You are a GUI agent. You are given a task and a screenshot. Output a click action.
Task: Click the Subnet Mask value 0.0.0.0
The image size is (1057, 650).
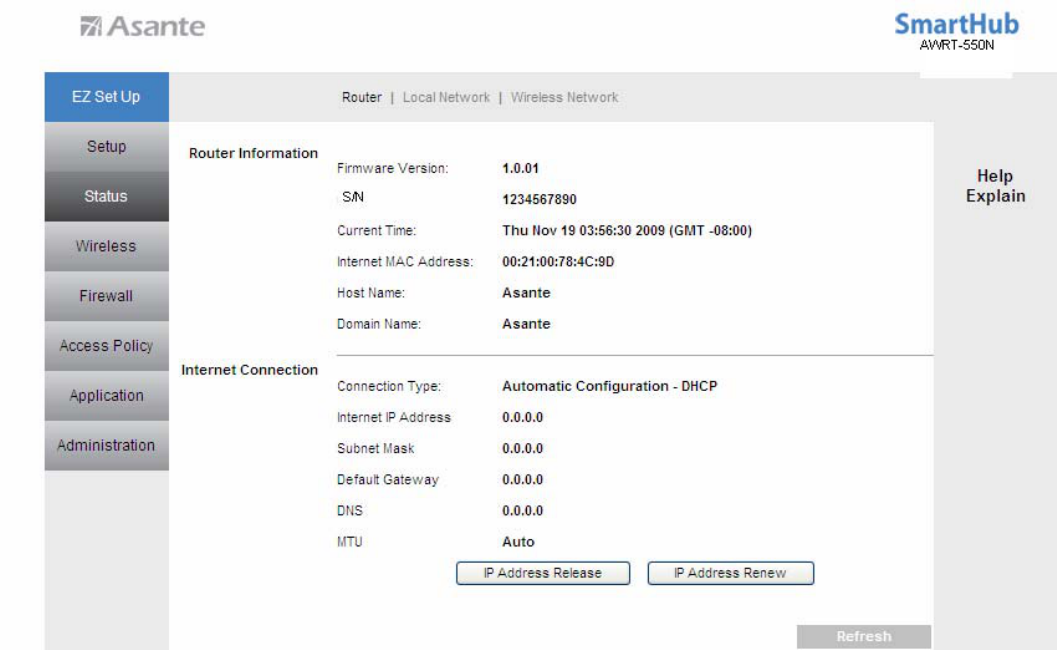coord(522,448)
